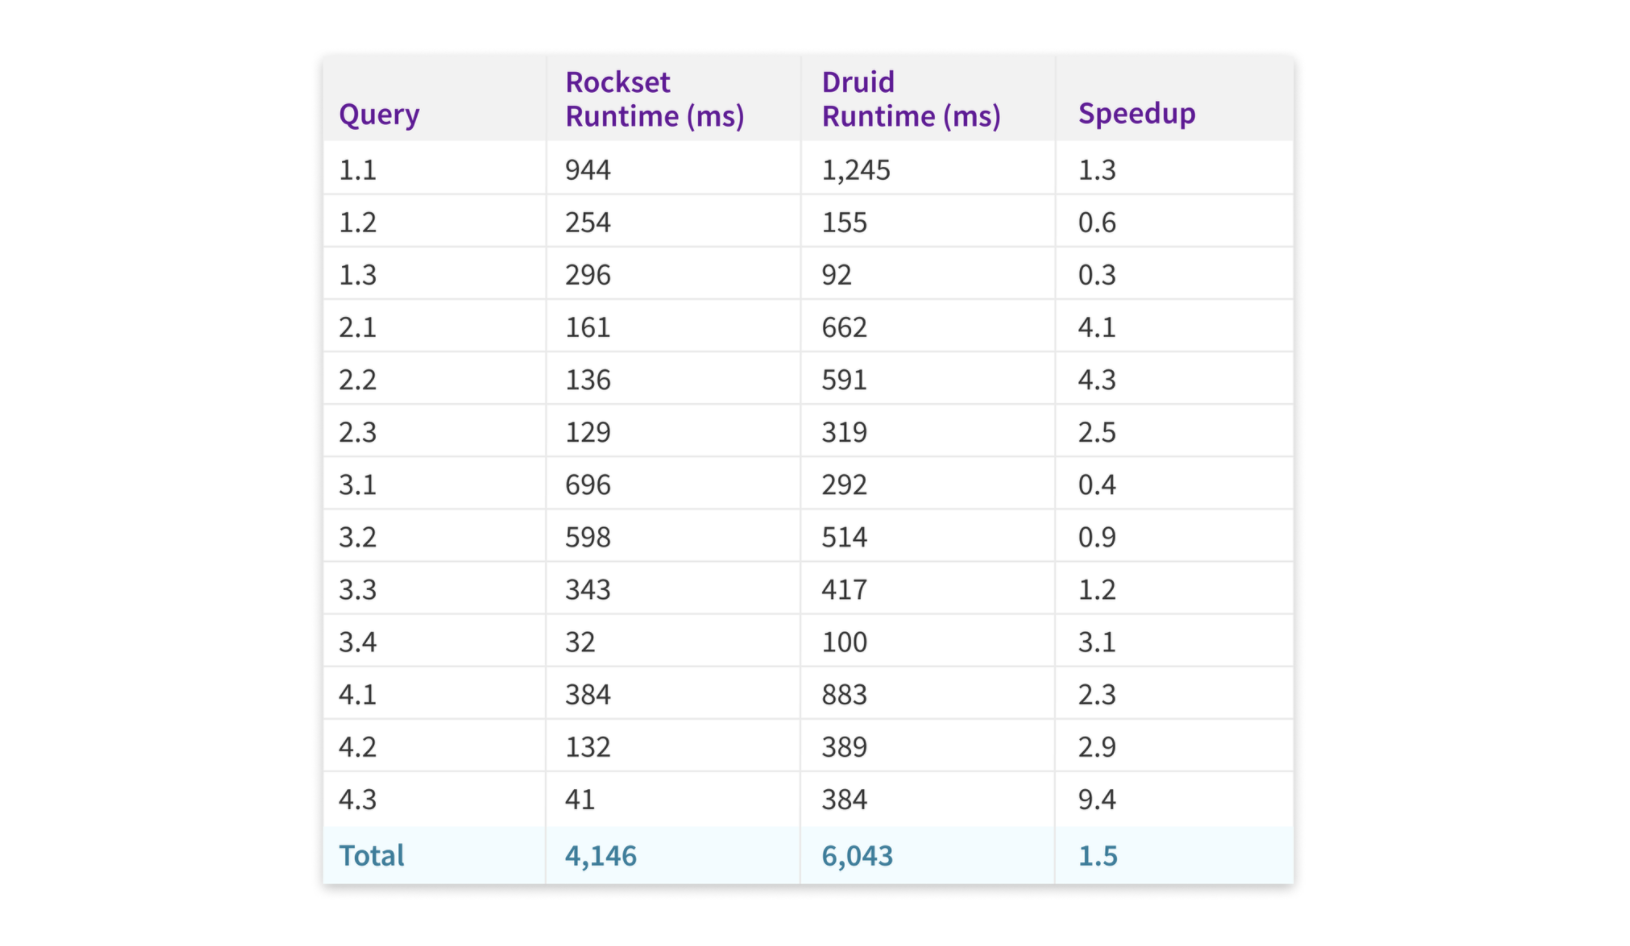Click query label 2.1 in the Query column
This screenshot has width=1630, height=946.
click(x=358, y=327)
